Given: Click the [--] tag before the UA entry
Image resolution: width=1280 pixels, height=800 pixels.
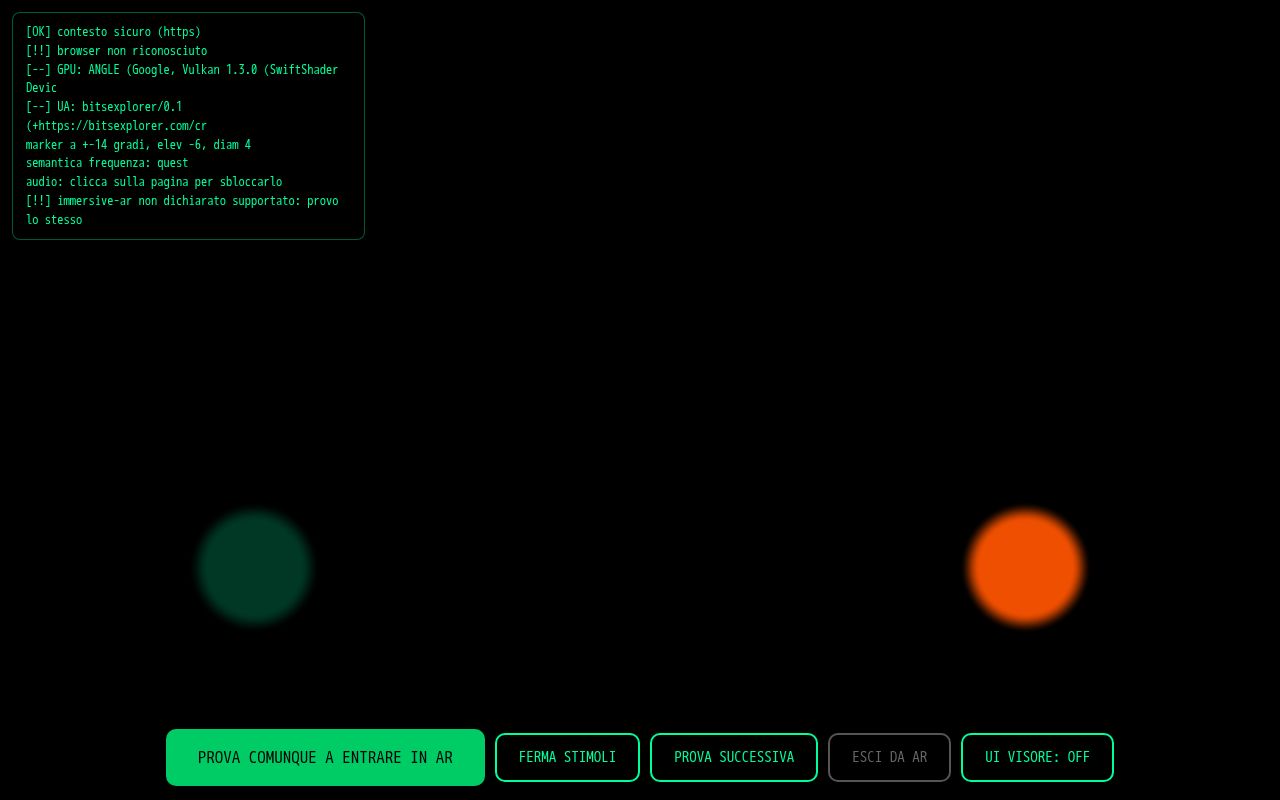Looking at the screenshot, I should (x=38, y=107).
